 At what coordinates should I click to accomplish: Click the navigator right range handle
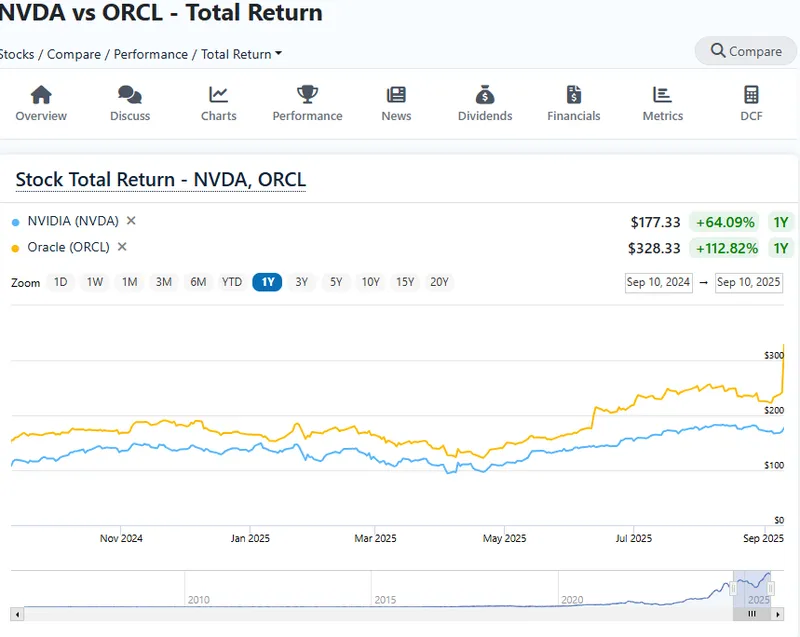[771, 589]
